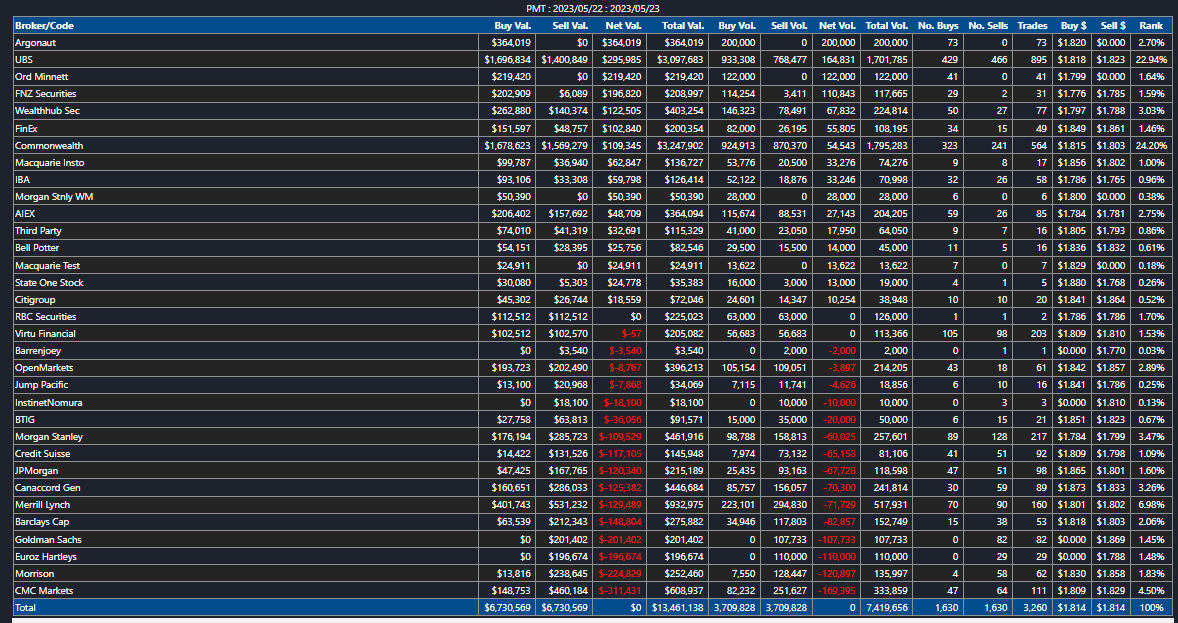The image size is (1178, 623).
Task: Click the No. Buys column header
Action: coord(938,26)
